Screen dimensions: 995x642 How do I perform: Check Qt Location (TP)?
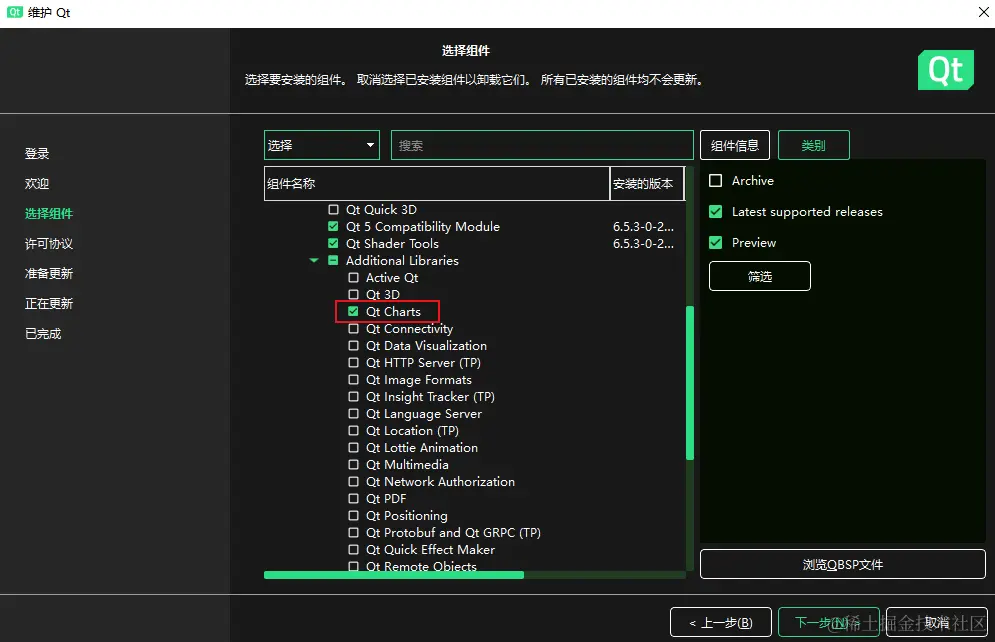pos(353,431)
